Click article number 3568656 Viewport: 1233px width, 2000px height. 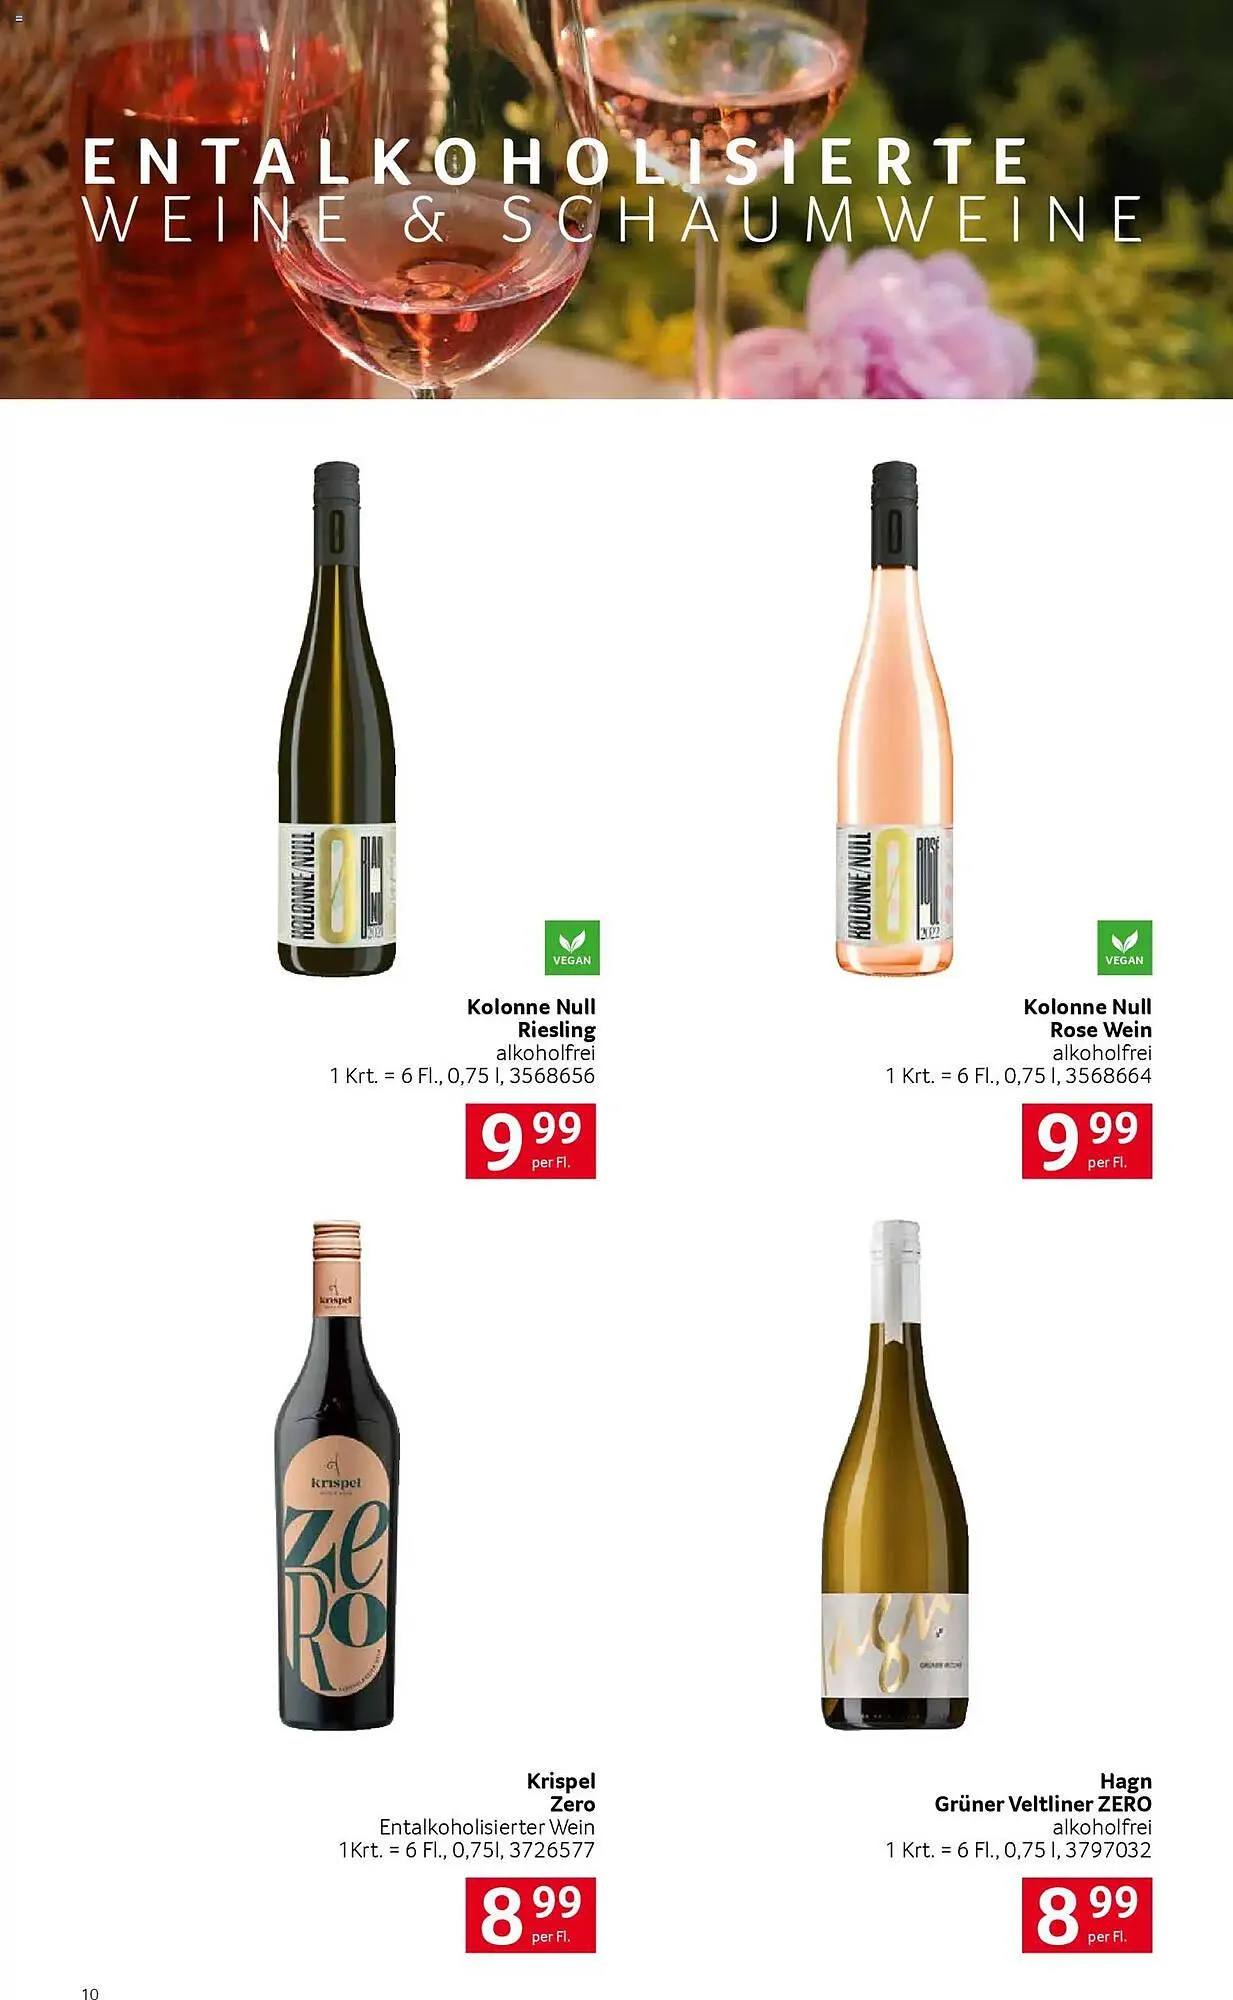click(x=552, y=1076)
